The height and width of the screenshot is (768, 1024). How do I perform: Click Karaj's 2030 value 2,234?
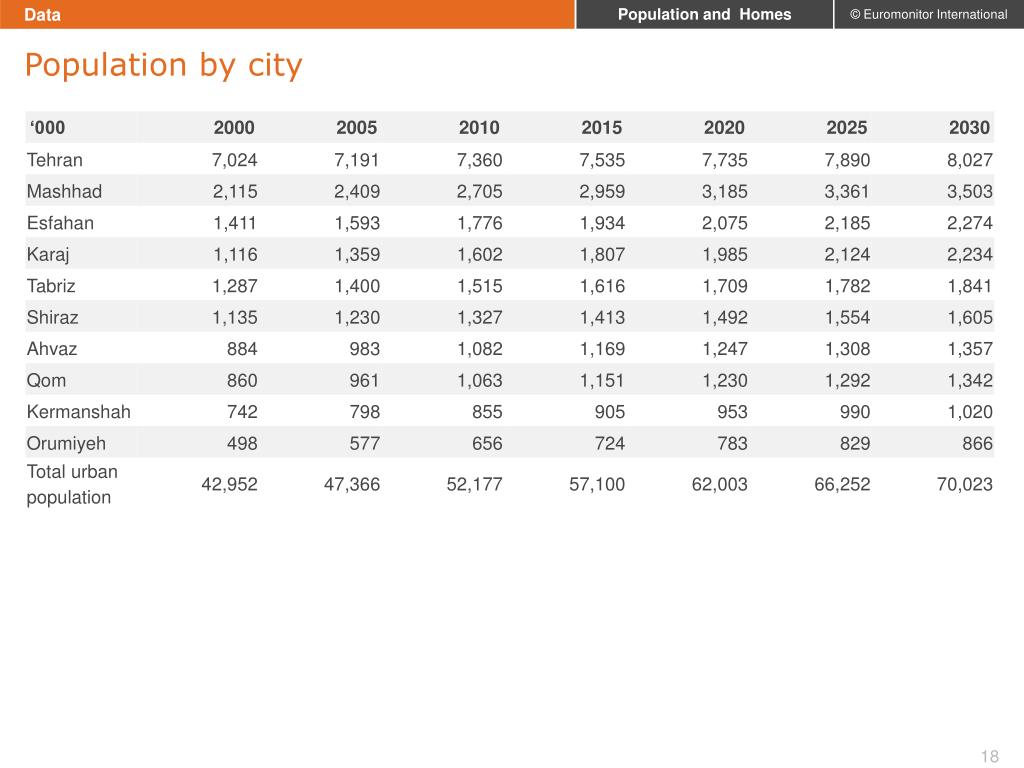click(x=970, y=255)
